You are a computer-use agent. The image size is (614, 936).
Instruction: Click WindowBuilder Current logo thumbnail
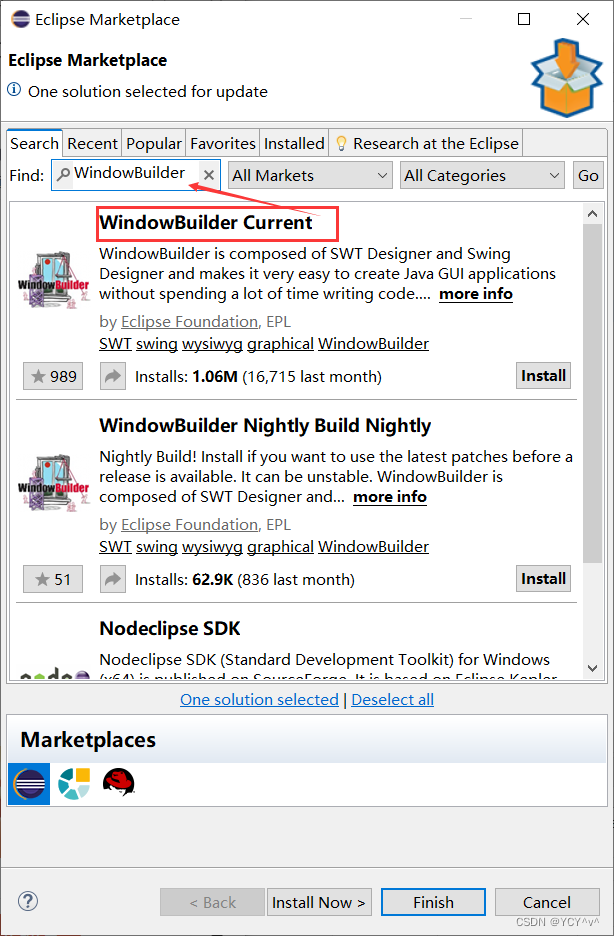(x=54, y=282)
